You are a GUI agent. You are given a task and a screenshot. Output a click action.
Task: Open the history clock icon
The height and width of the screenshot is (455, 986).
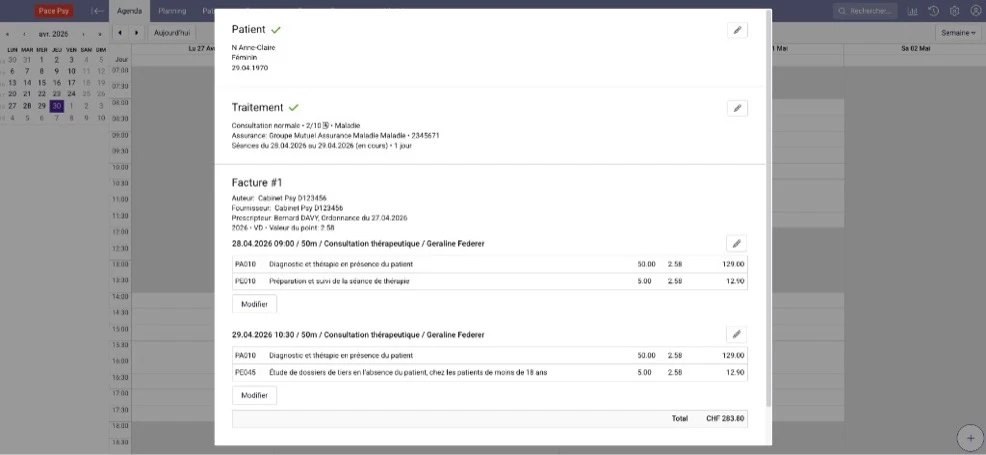(x=933, y=11)
